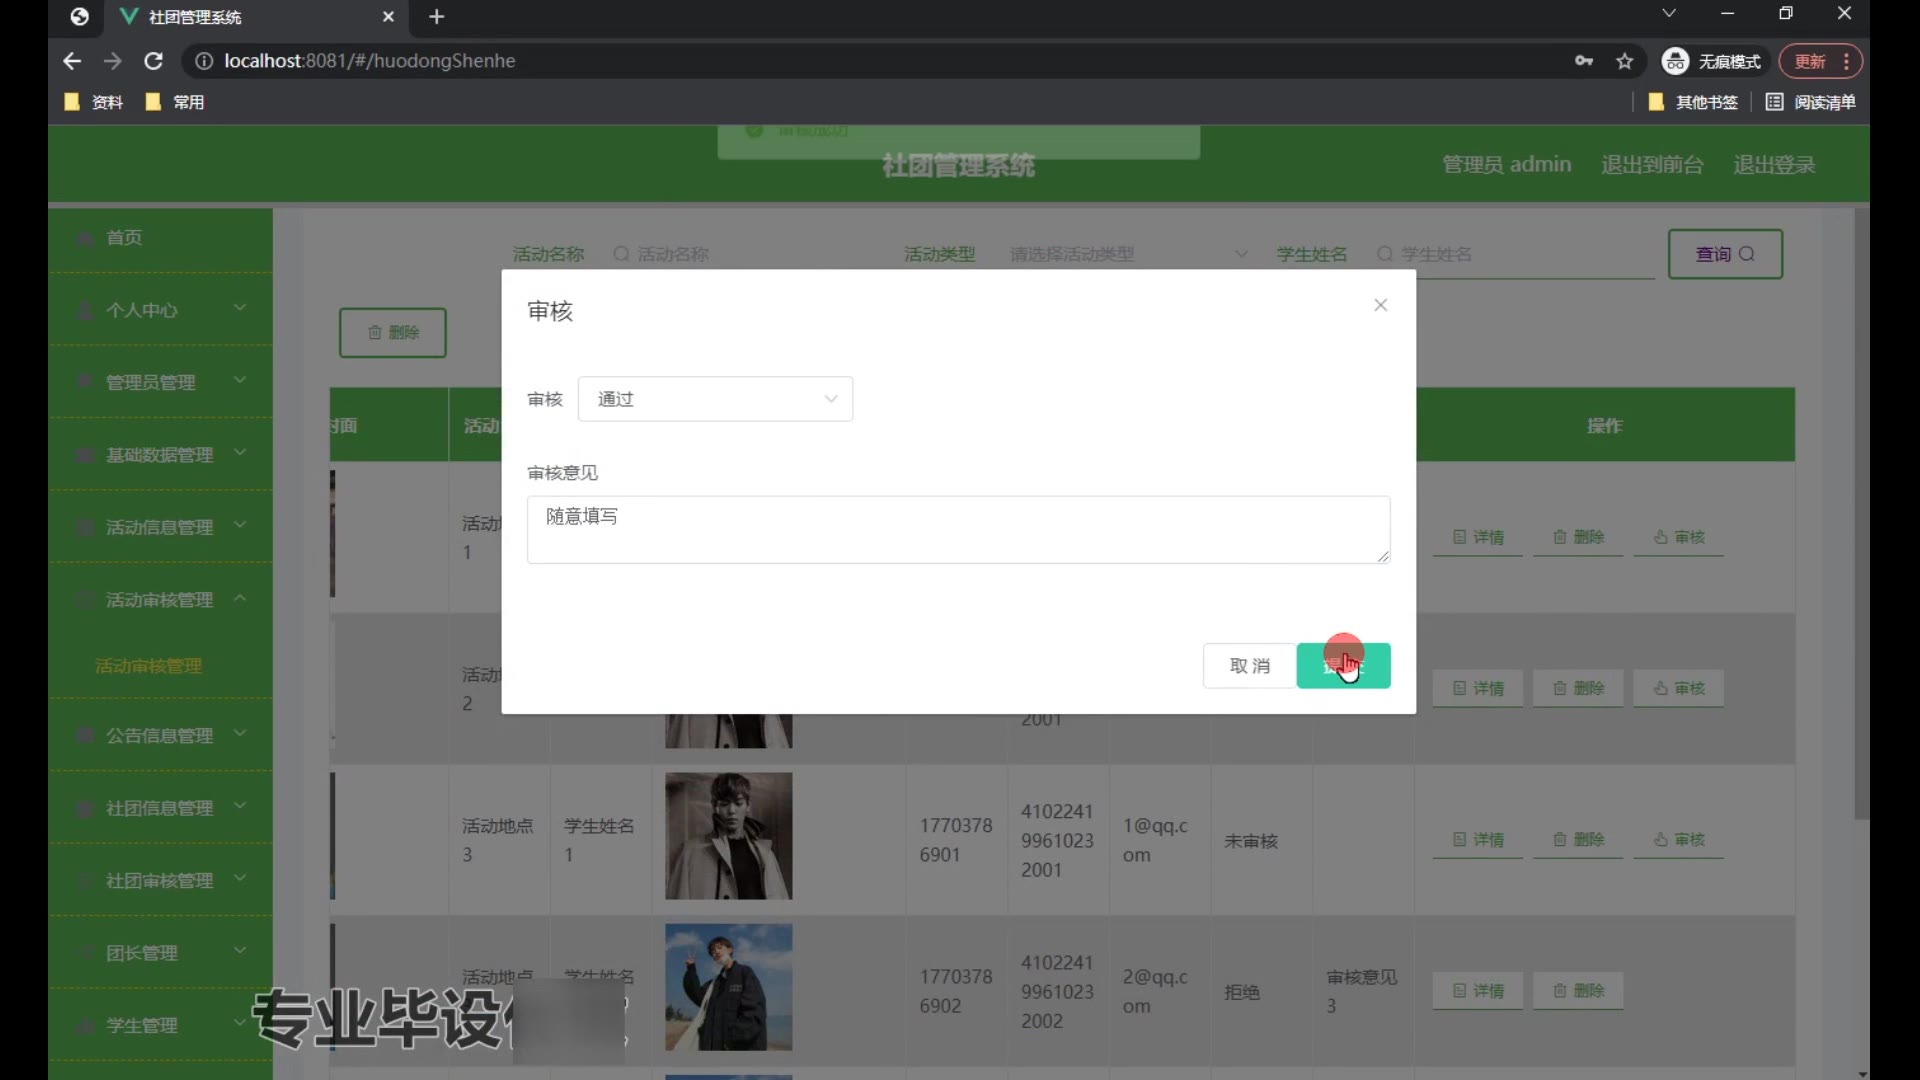Image resolution: width=1920 pixels, height=1080 pixels.
Task: Open a new browser tab with plus icon
Action: (436, 17)
